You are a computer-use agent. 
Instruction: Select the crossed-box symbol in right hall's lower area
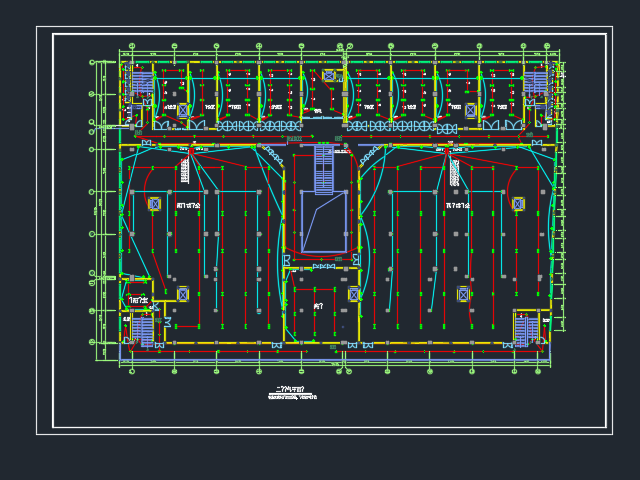463,294
